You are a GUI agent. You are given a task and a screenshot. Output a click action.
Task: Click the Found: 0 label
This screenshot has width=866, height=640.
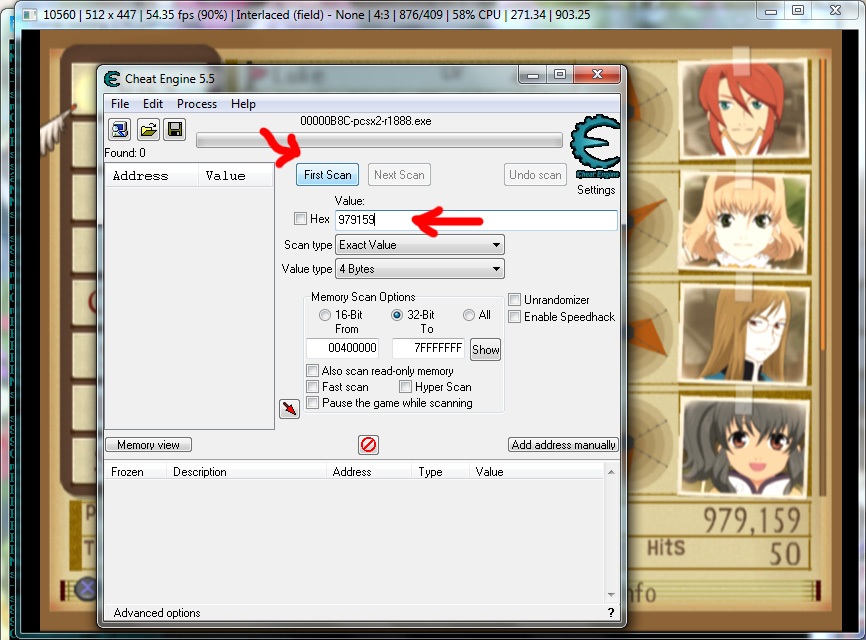125,153
